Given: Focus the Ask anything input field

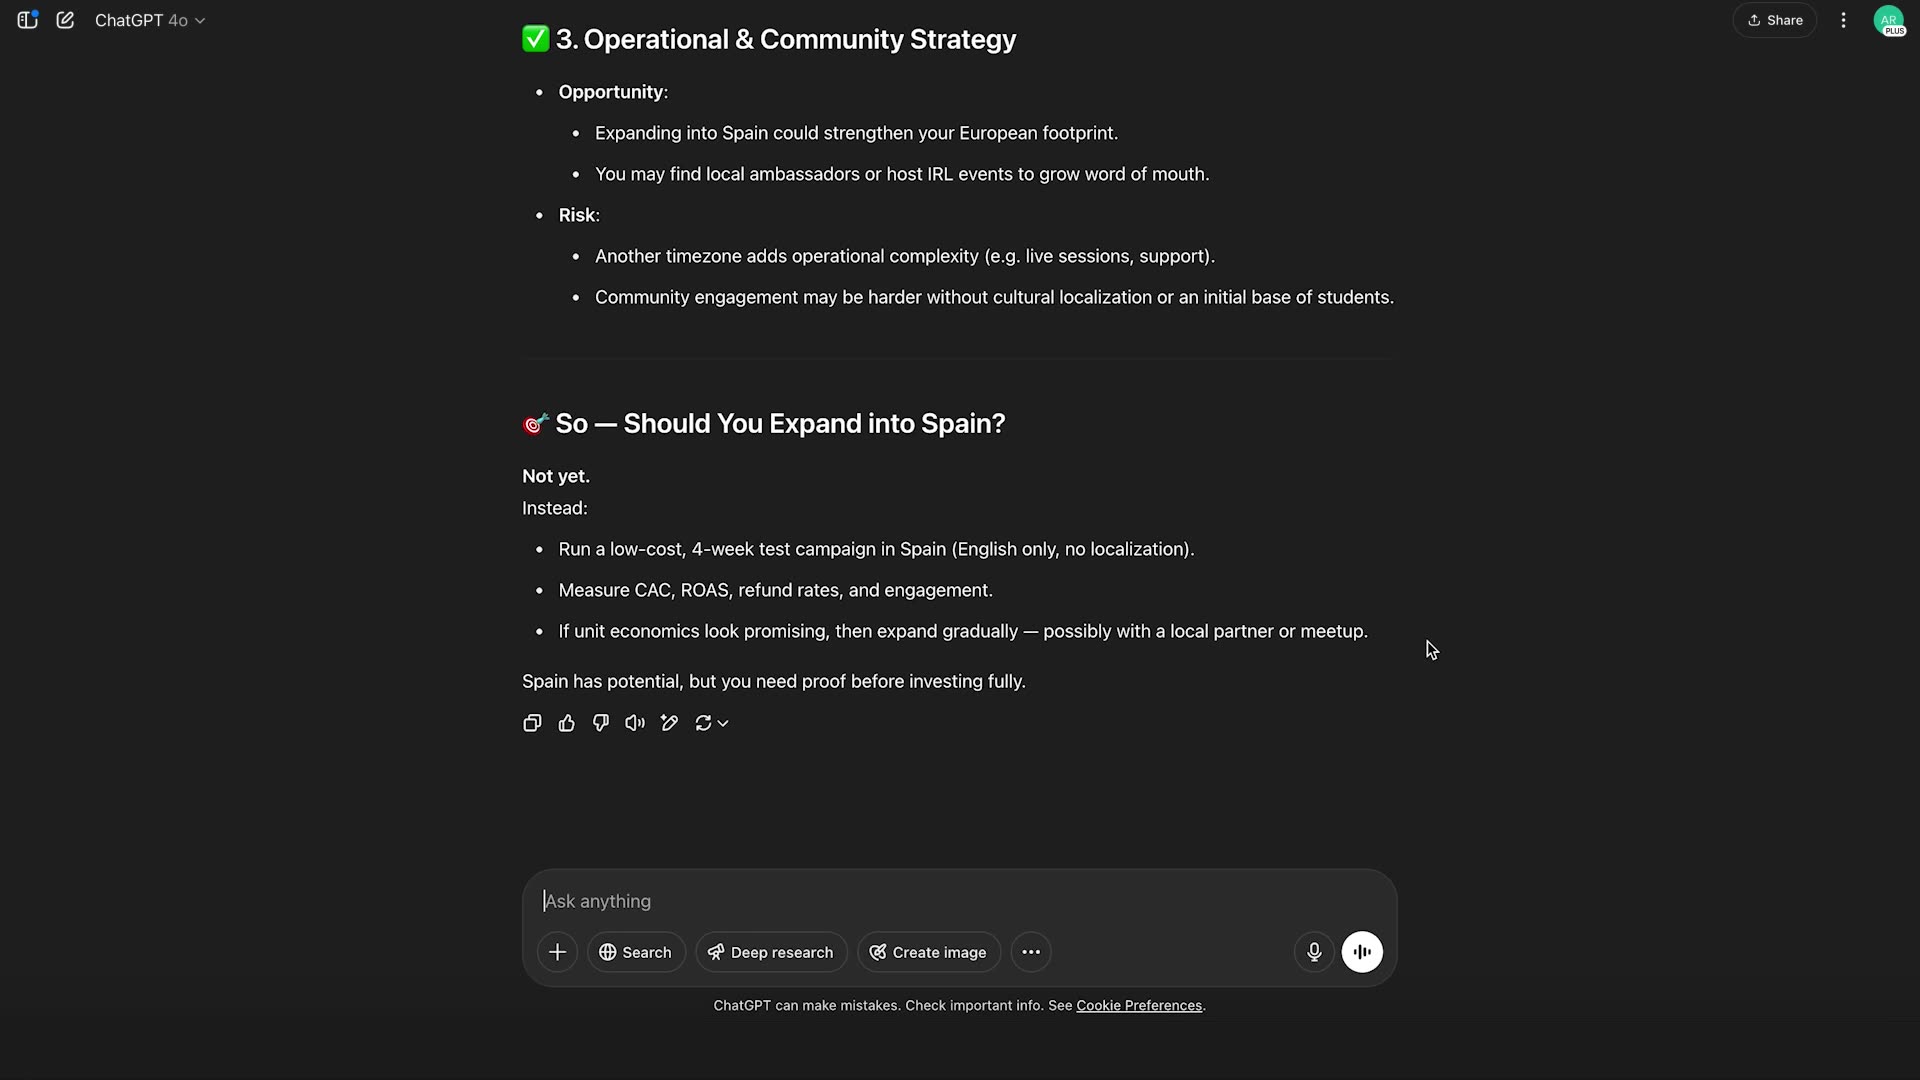Looking at the screenshot, I should [x=958, y=901].
